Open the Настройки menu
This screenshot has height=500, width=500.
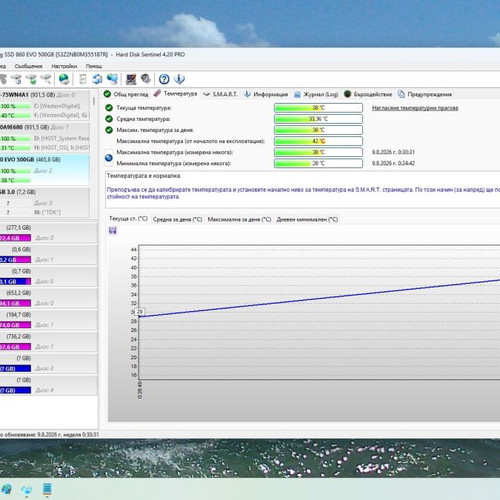64,66
